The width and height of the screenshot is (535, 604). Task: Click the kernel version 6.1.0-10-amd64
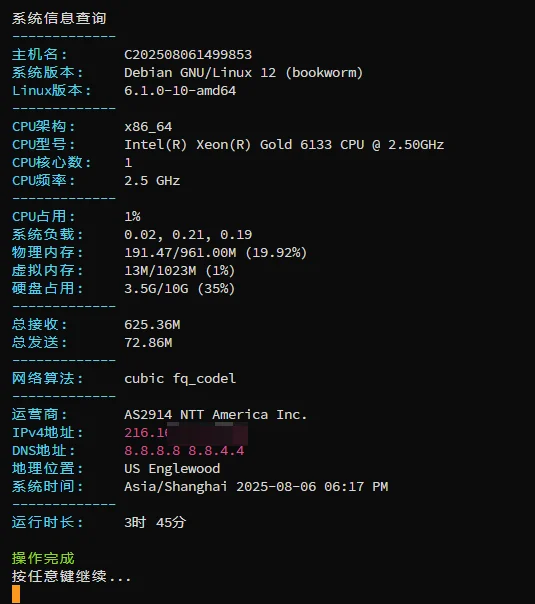pyautogui.click(x=180, y=91)
